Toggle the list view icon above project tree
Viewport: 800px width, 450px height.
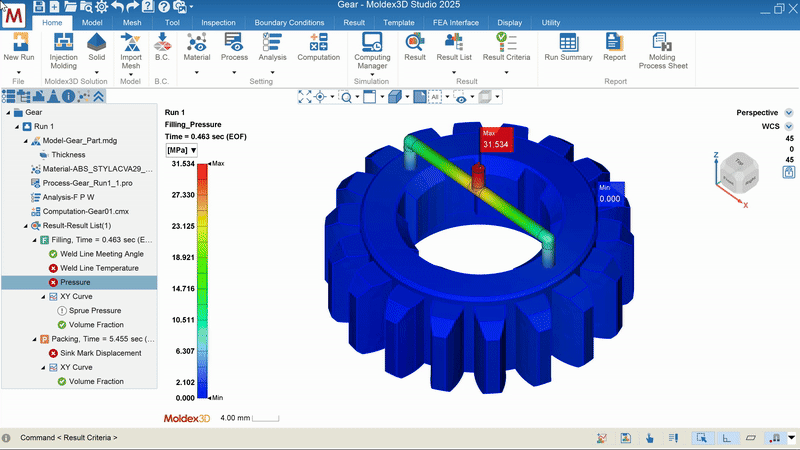(x=9, y=96)
